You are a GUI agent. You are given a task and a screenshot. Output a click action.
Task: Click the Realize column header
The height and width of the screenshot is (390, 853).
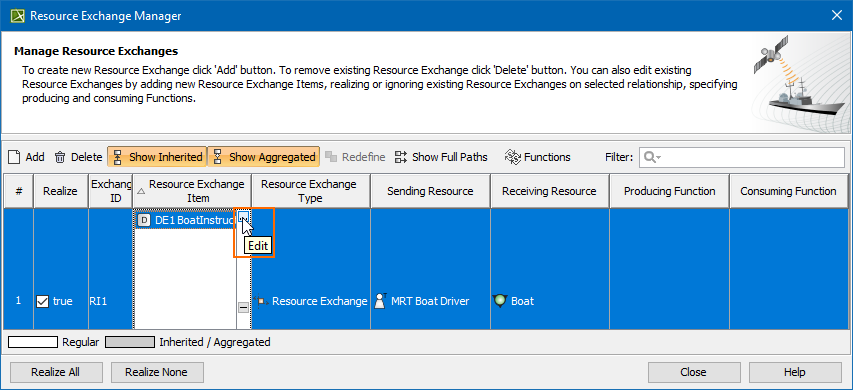60,191
